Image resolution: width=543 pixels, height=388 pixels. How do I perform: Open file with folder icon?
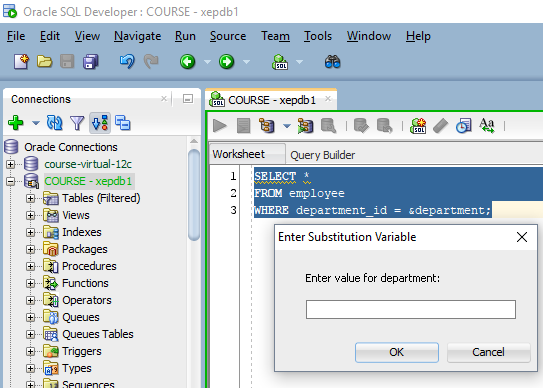(x=44, y=62)
